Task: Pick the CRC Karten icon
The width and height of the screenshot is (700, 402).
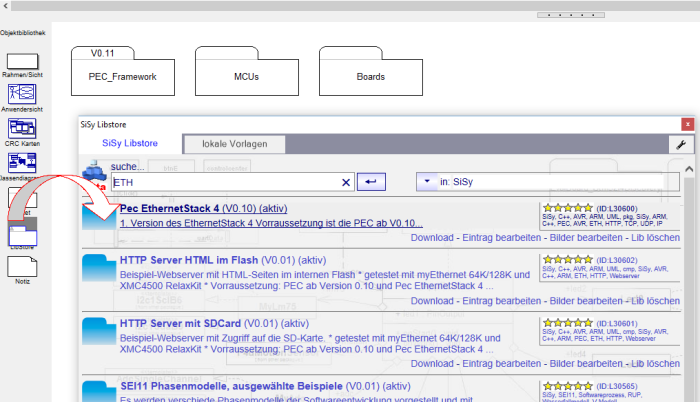Action: [x=22, y=128]
